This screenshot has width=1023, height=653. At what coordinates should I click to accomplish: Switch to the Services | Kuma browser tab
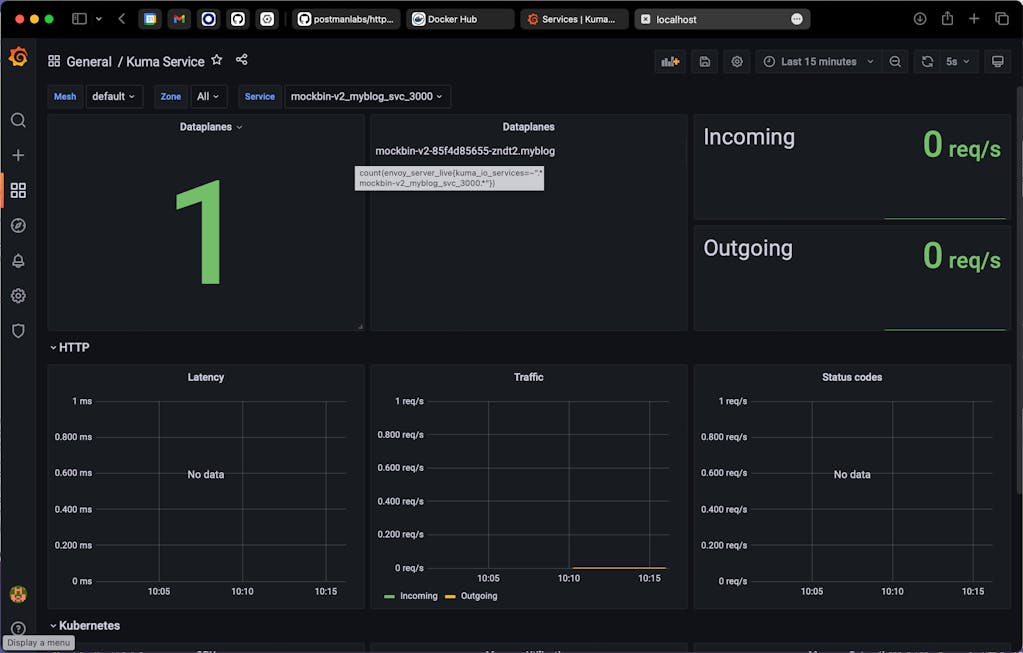pyautogui.click(x=574, y=19)
